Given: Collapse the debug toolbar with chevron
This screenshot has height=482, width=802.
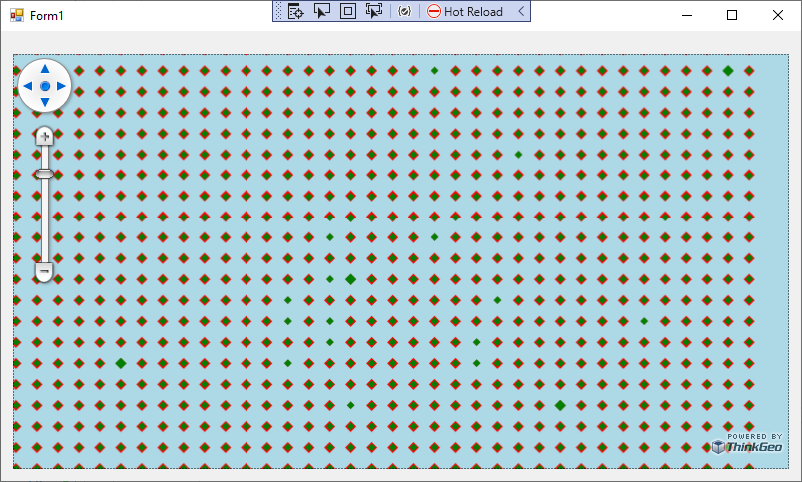Looking at the screenshot, I should [521, 11].
